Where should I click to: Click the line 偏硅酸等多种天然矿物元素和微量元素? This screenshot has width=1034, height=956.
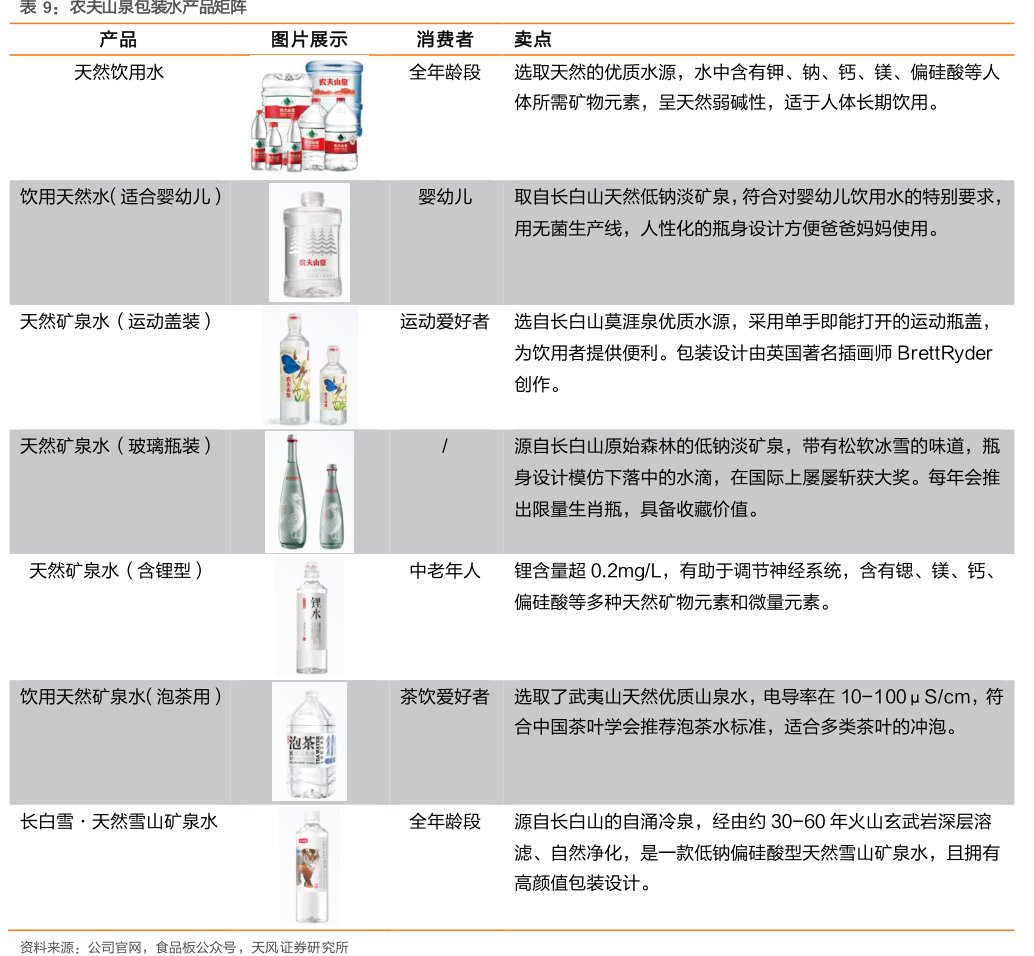673,602
